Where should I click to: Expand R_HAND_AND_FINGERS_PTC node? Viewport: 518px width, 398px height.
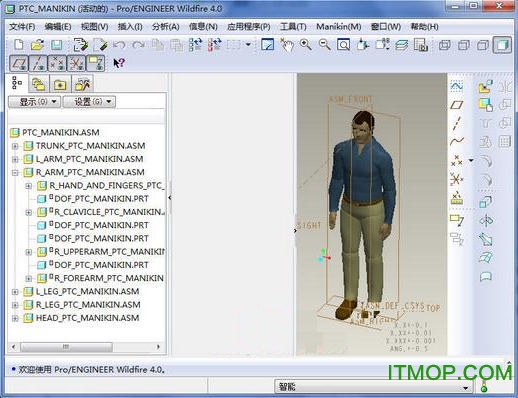click(29, 186)
